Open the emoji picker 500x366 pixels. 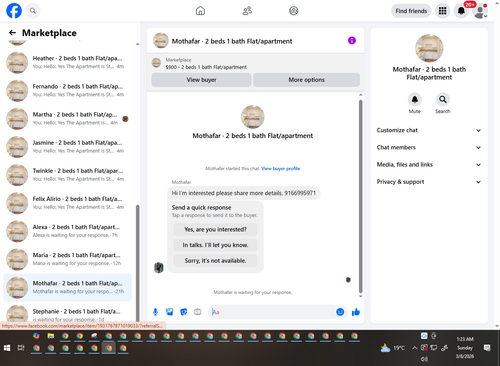click(x=340, y=312)
